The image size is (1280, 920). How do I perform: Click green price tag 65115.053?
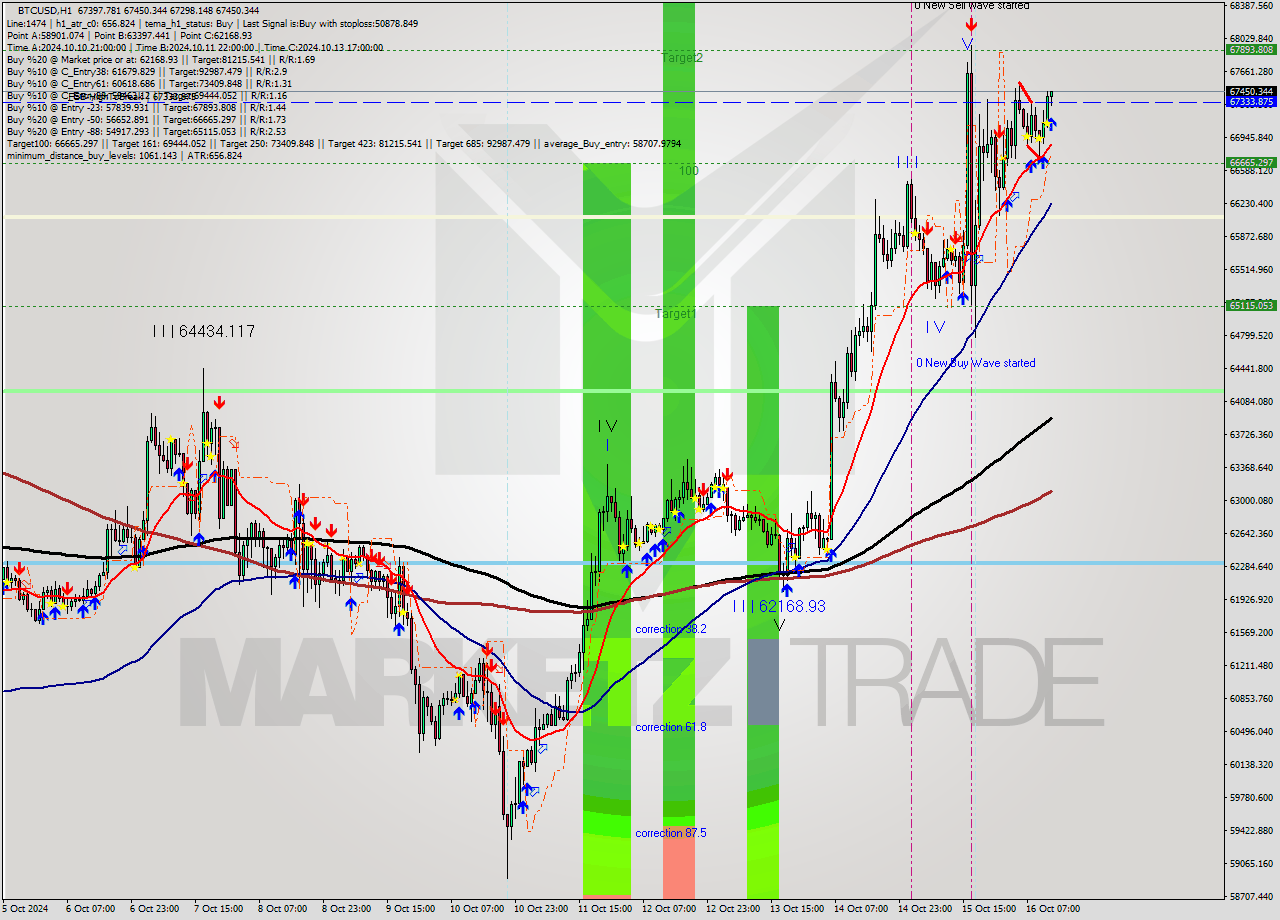click(x=1250, y=305)
